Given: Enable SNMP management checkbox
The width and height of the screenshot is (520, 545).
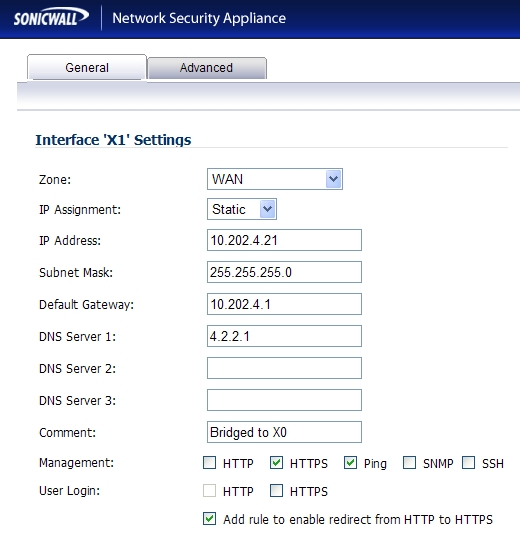Looking at the screenshot, I should (409, 463).
